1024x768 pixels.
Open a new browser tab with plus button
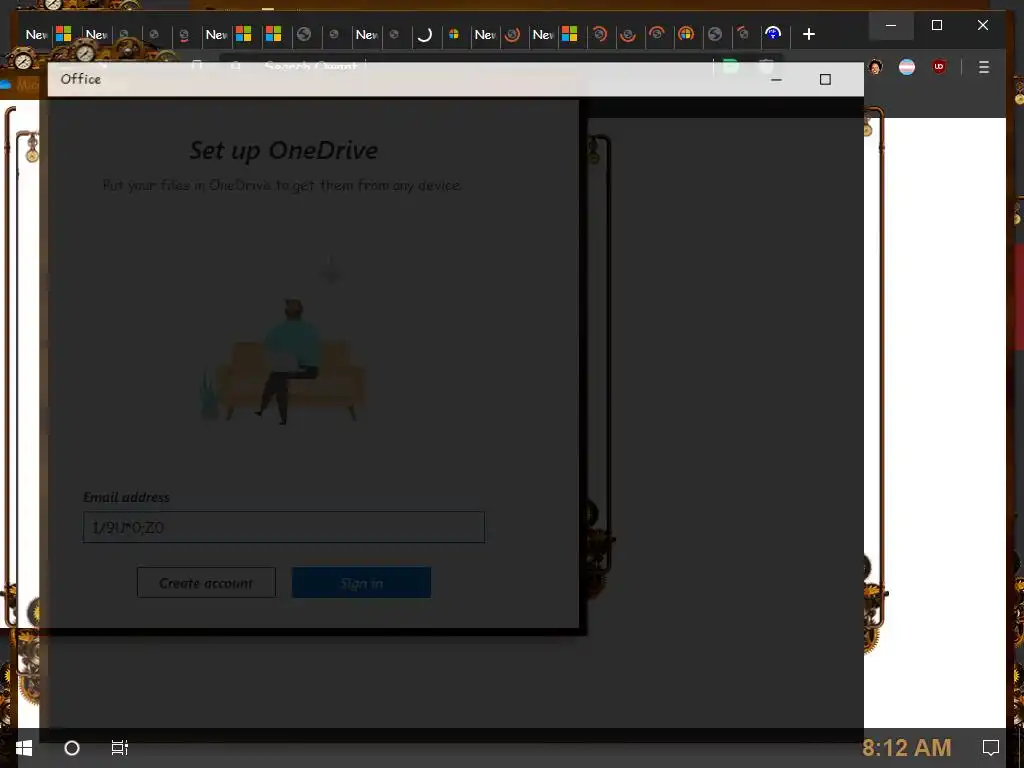point(808,34)
